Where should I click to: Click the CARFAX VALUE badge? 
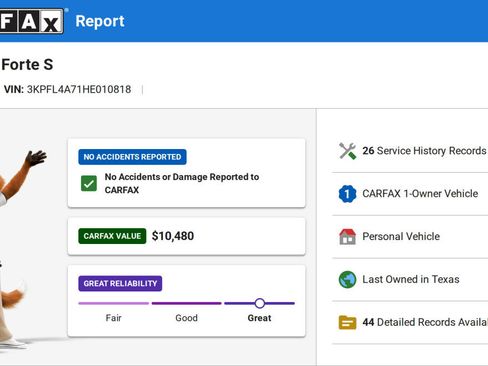(112, 236)
